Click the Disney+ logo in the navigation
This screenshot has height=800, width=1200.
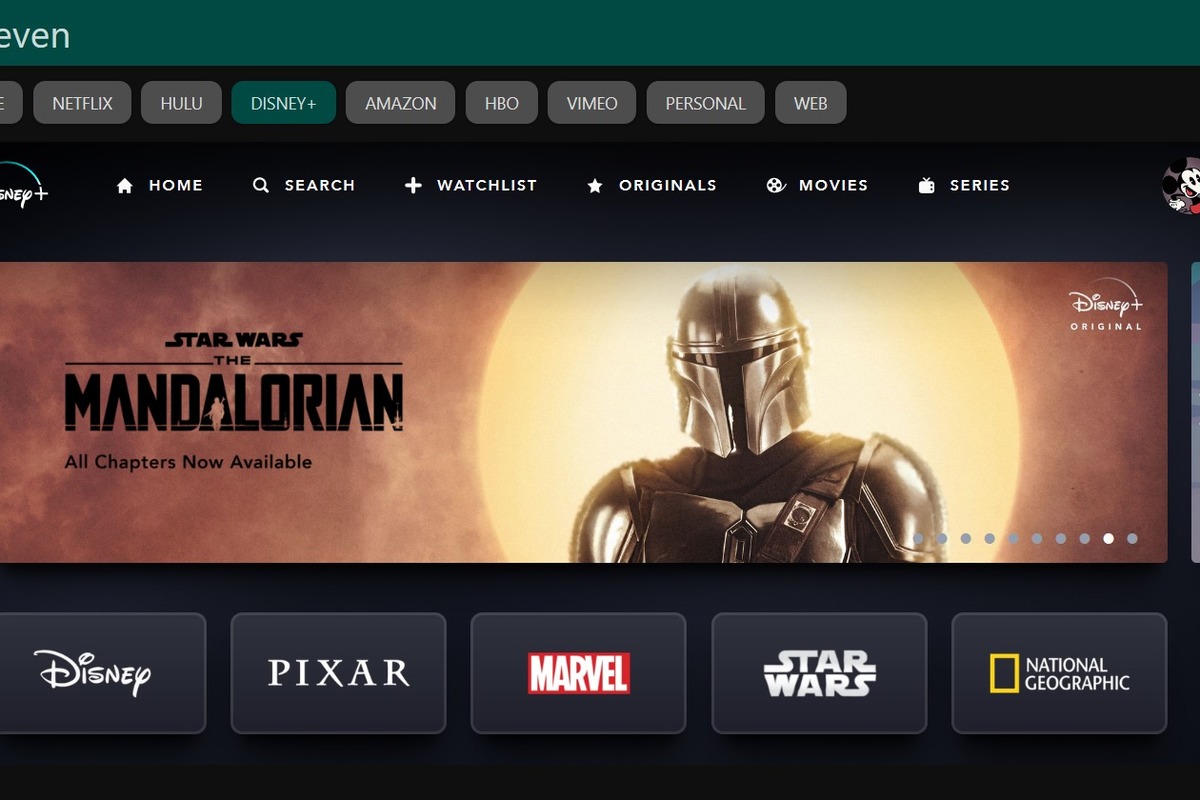point(22,186)
